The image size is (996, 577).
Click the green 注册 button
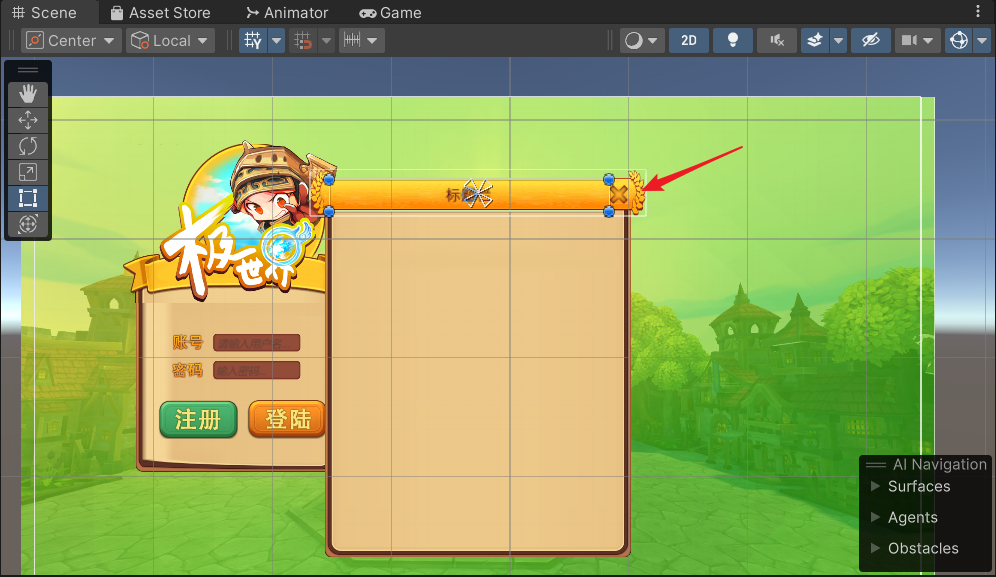pyautogui.click(x=198, y=420)
